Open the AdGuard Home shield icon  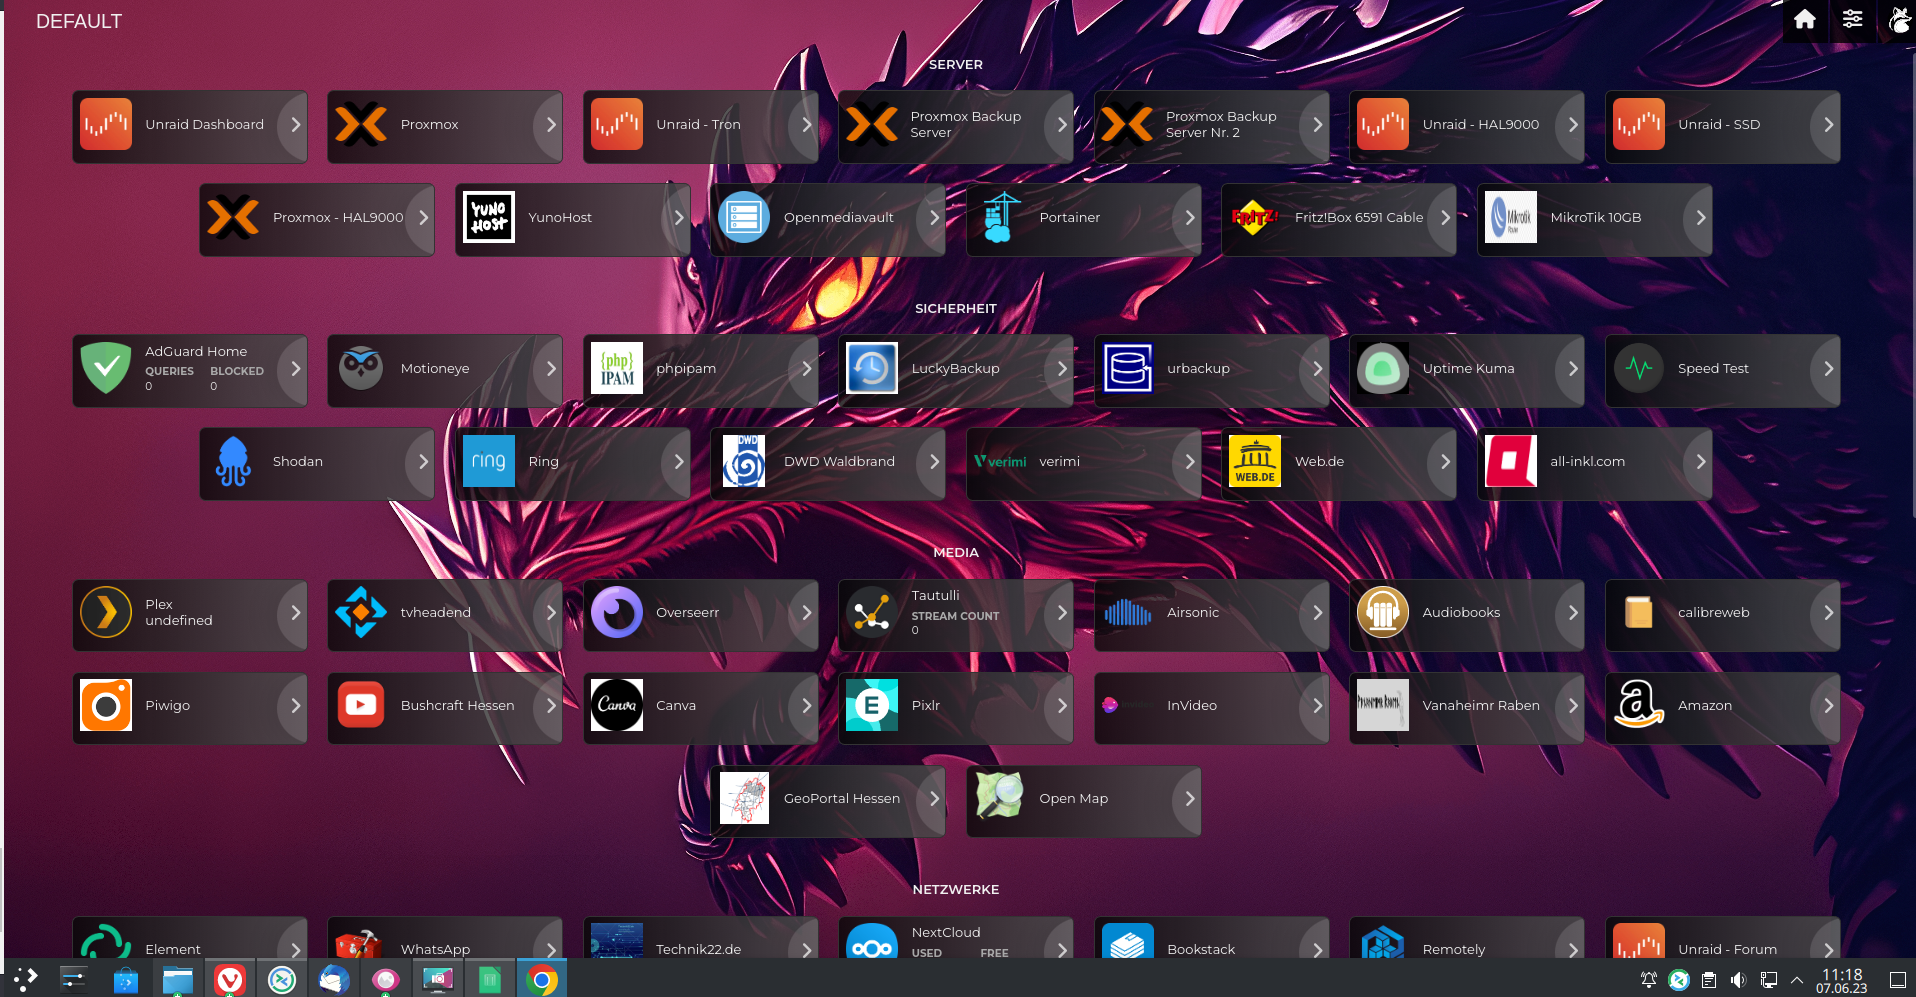coord(105,369)
